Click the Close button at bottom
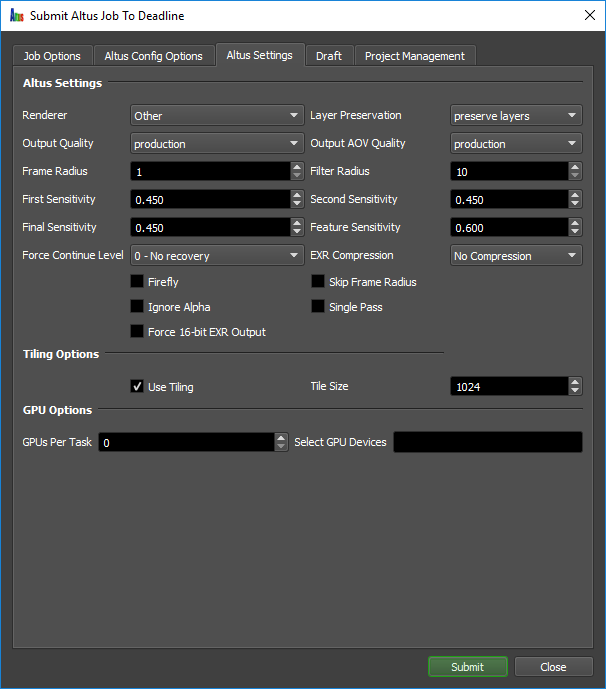This screenshot has height=689, width=606. (553, 667)
